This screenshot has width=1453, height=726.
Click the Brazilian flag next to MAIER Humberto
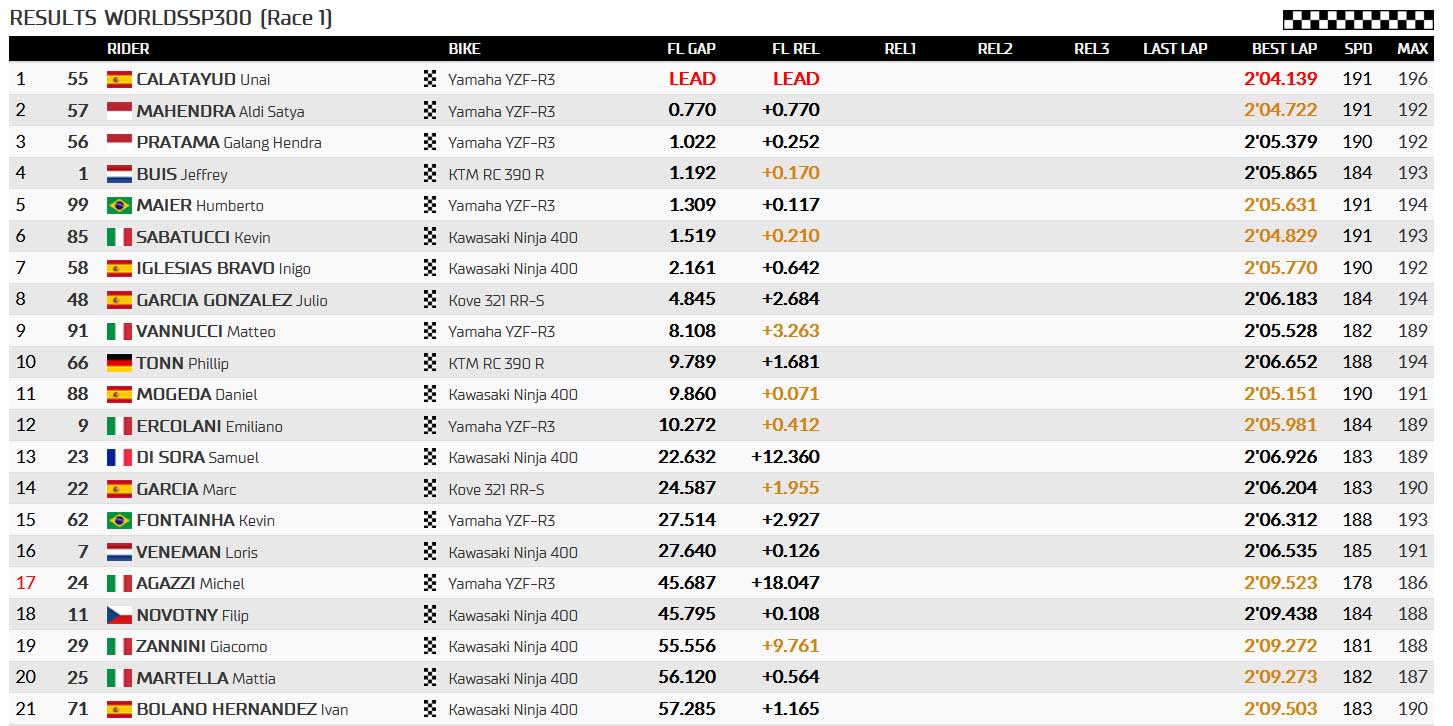pos(119,205)
